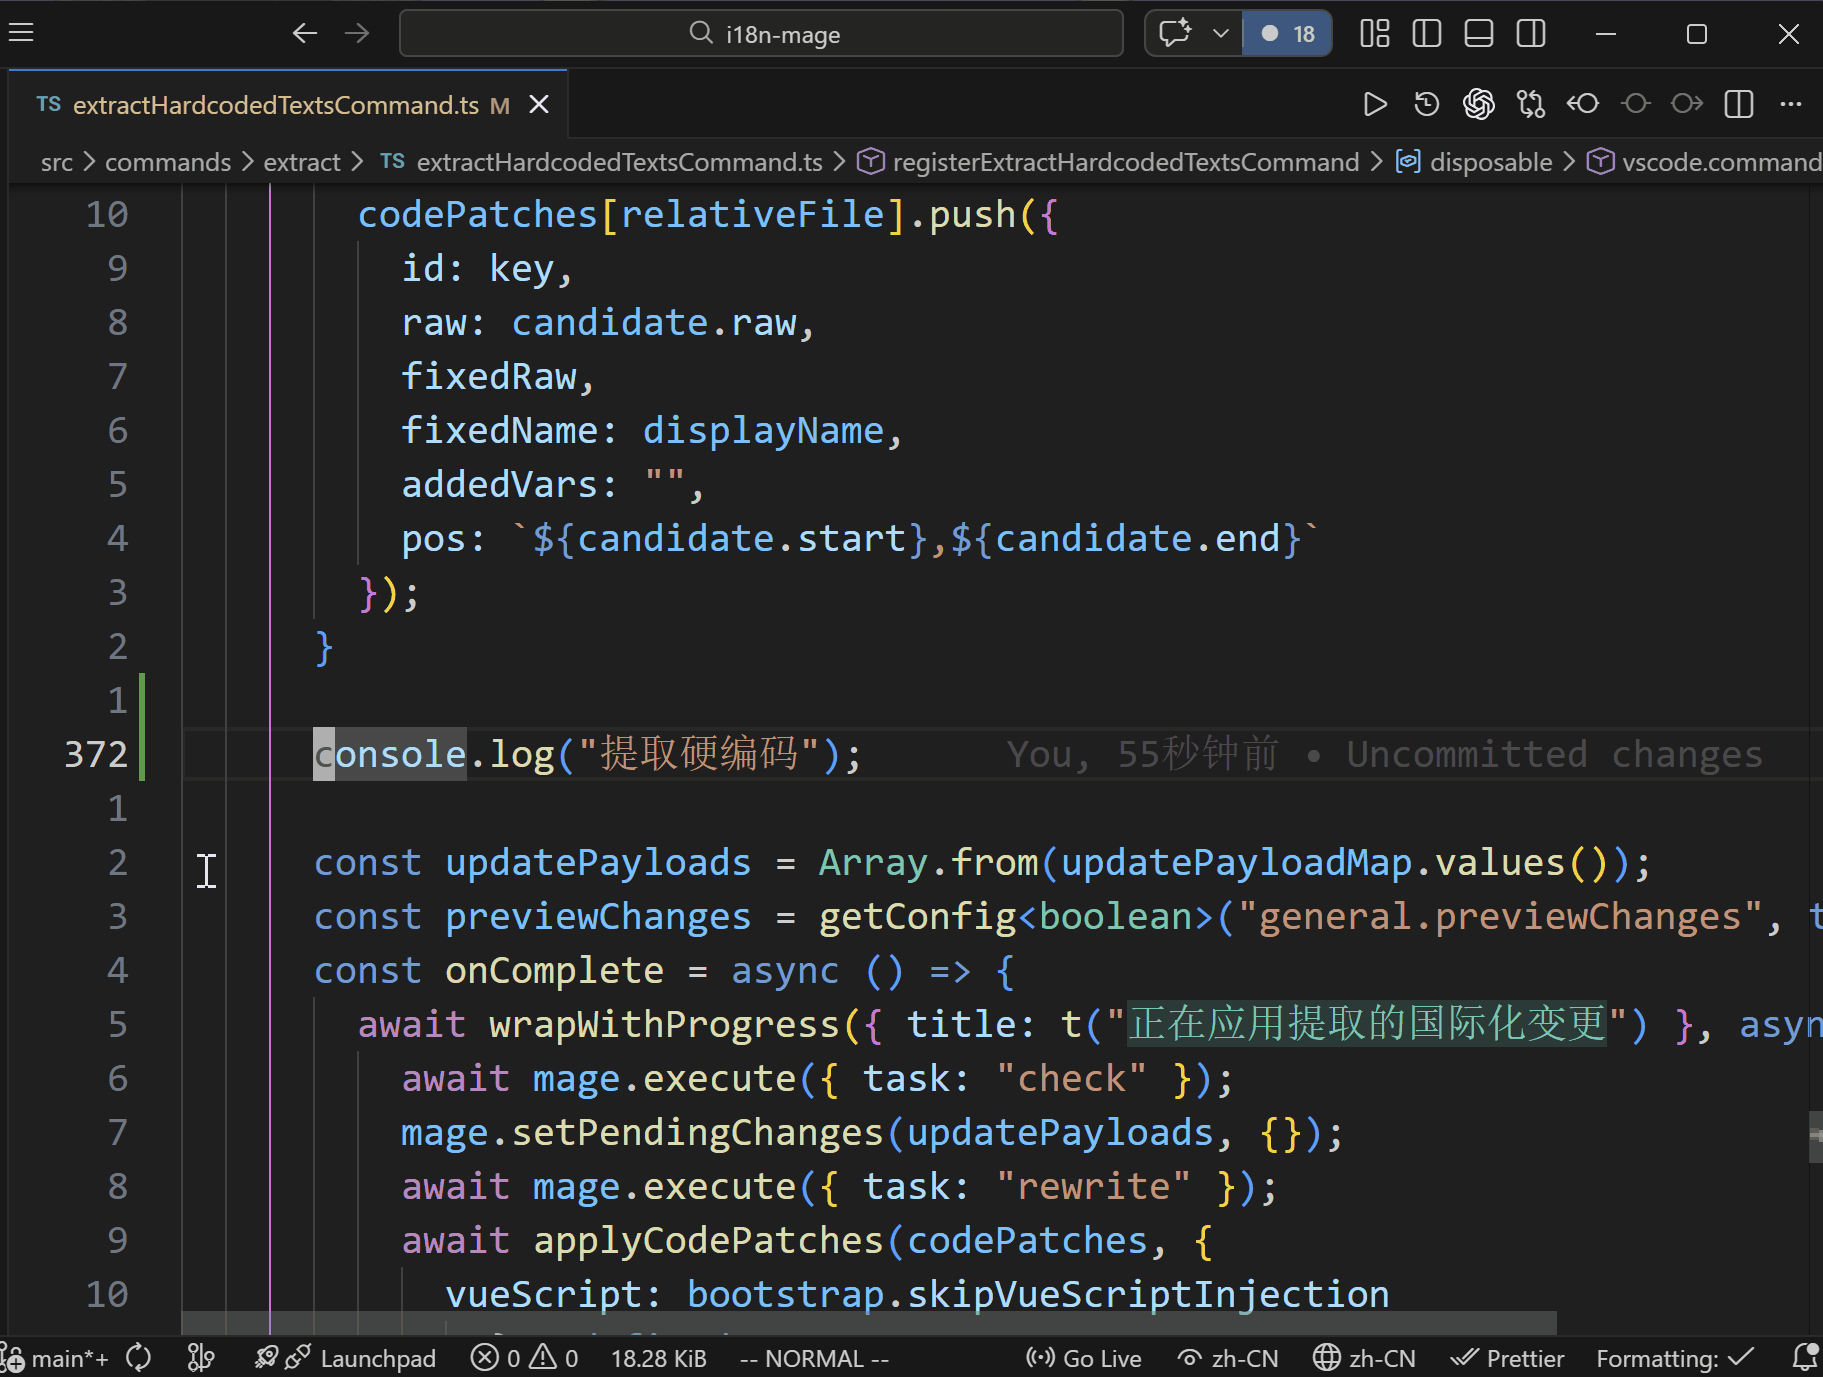
Task: Toggle the secondary side bar layout
Action: point(1531,34)
